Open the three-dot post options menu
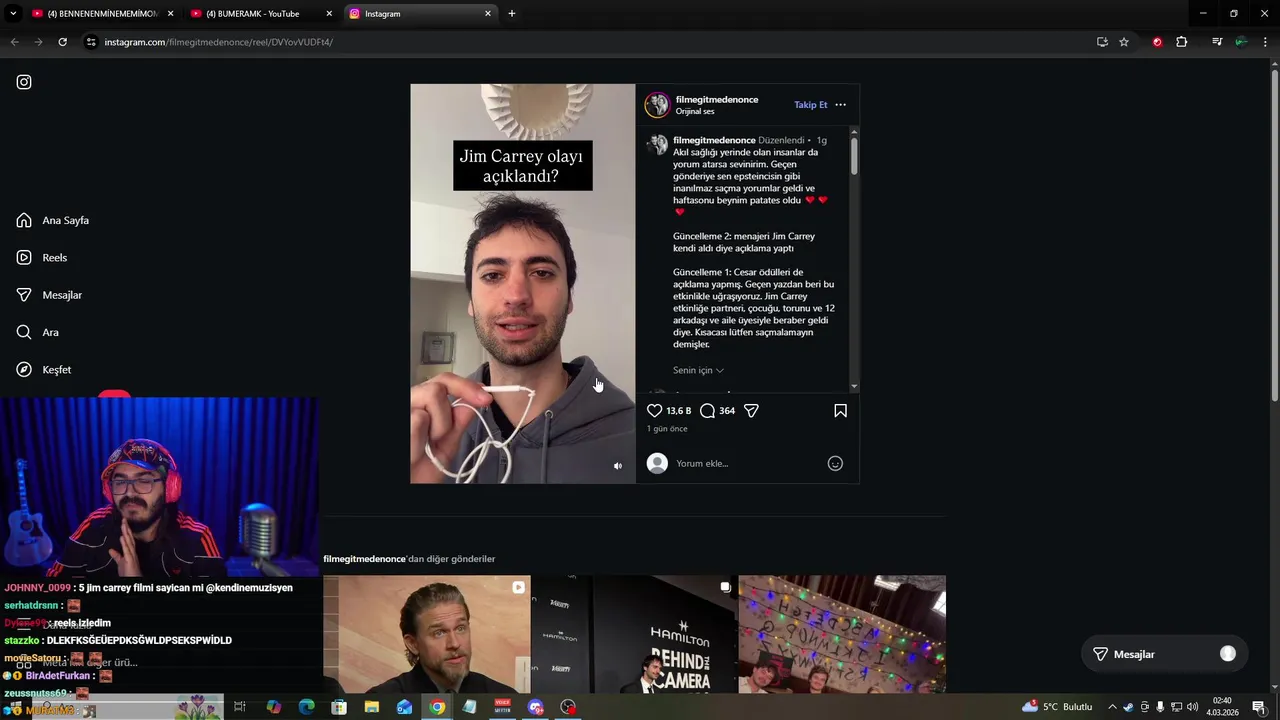Image resolution: width=1280 pixels, height=720 pixels. tap(840, 105)
